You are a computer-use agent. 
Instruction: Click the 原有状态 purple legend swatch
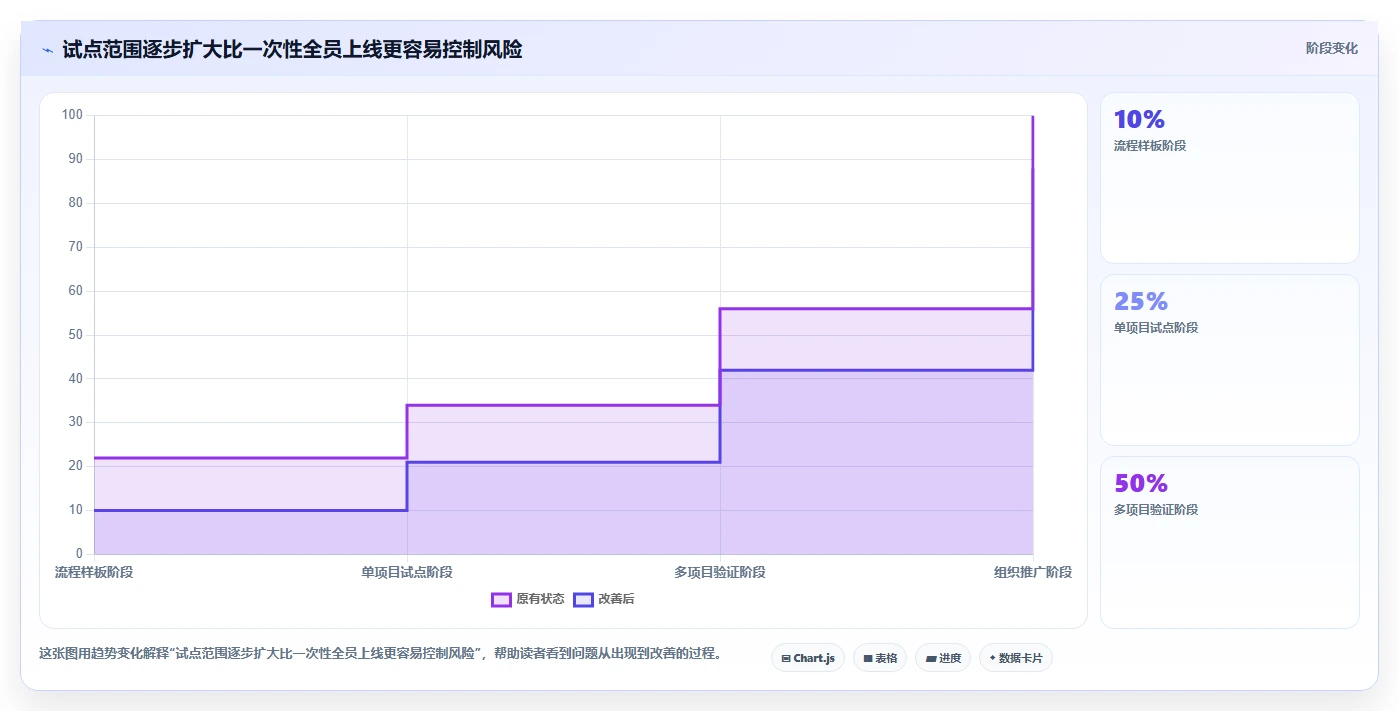click(501, 599)
